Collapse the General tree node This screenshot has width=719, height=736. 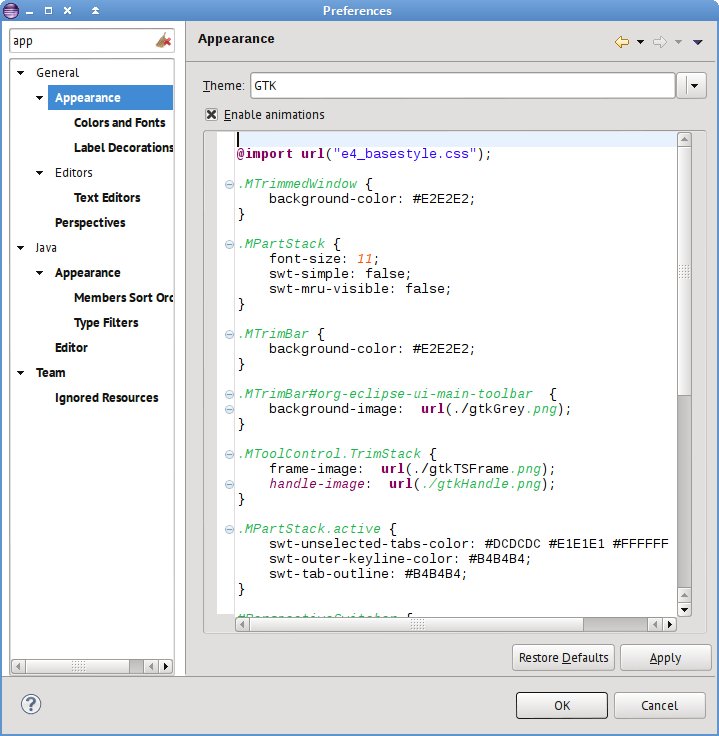click(x=21, y=73)
